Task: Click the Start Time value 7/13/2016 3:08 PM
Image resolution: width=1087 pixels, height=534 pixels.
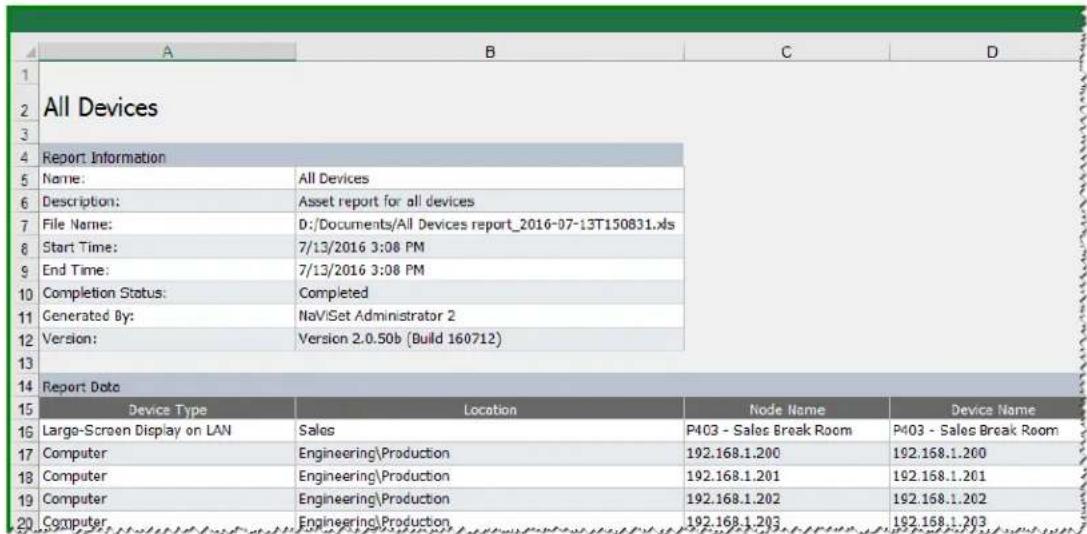Action: tap(489, 247)
